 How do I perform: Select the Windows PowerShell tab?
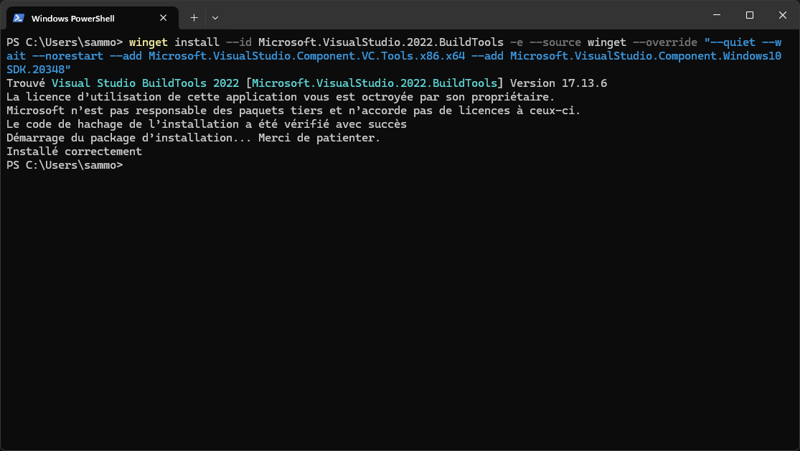(92, 18)
